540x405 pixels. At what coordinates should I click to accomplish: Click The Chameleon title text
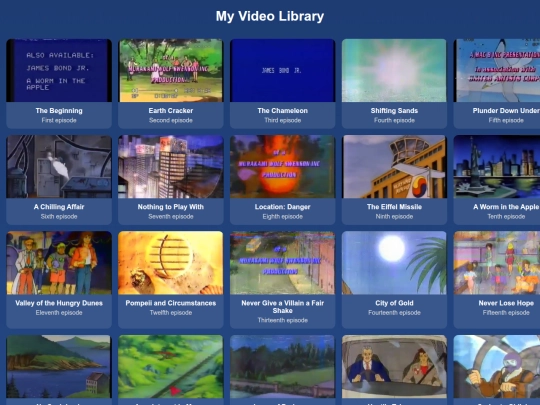tap(282, 111)
